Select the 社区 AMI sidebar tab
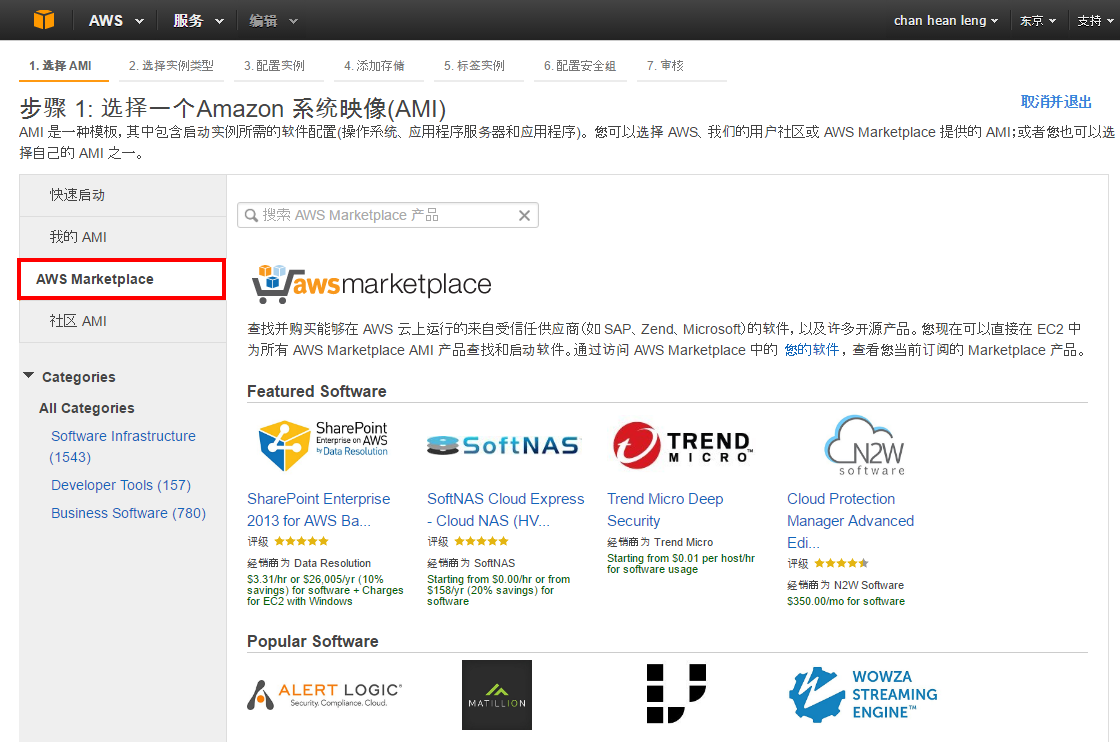This screenshot has height=742, width=1120. (x=123, y=321)
